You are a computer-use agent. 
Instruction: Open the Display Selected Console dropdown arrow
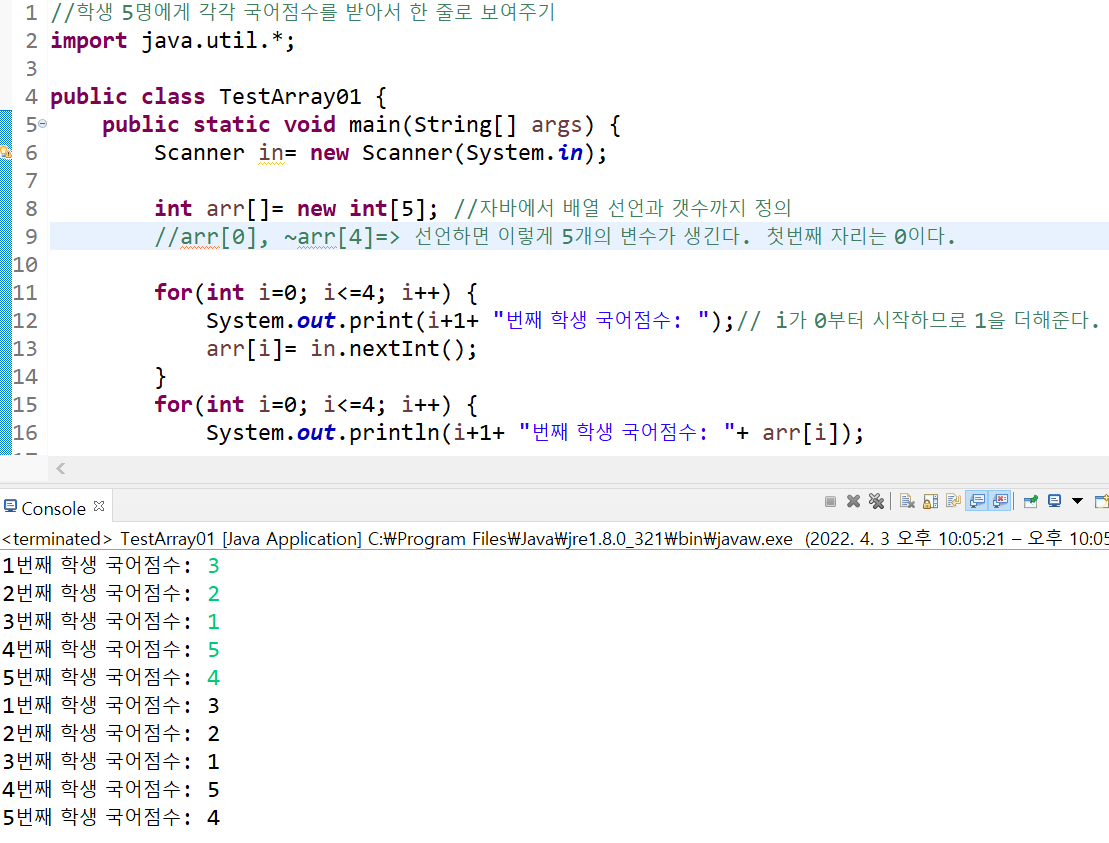pos(1077,501)
